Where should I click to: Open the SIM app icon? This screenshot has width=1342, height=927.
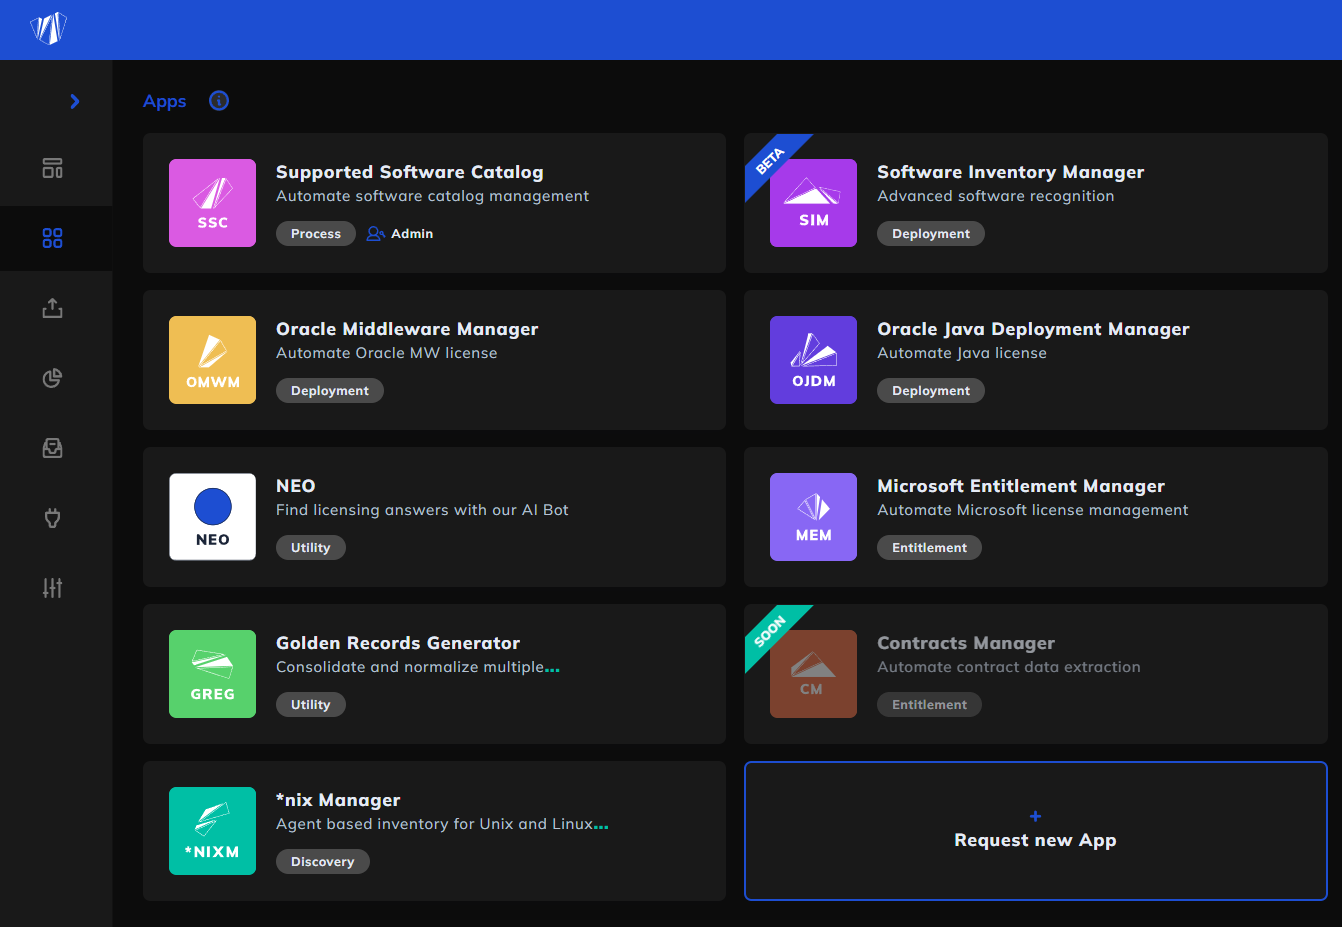pos(814,203)
